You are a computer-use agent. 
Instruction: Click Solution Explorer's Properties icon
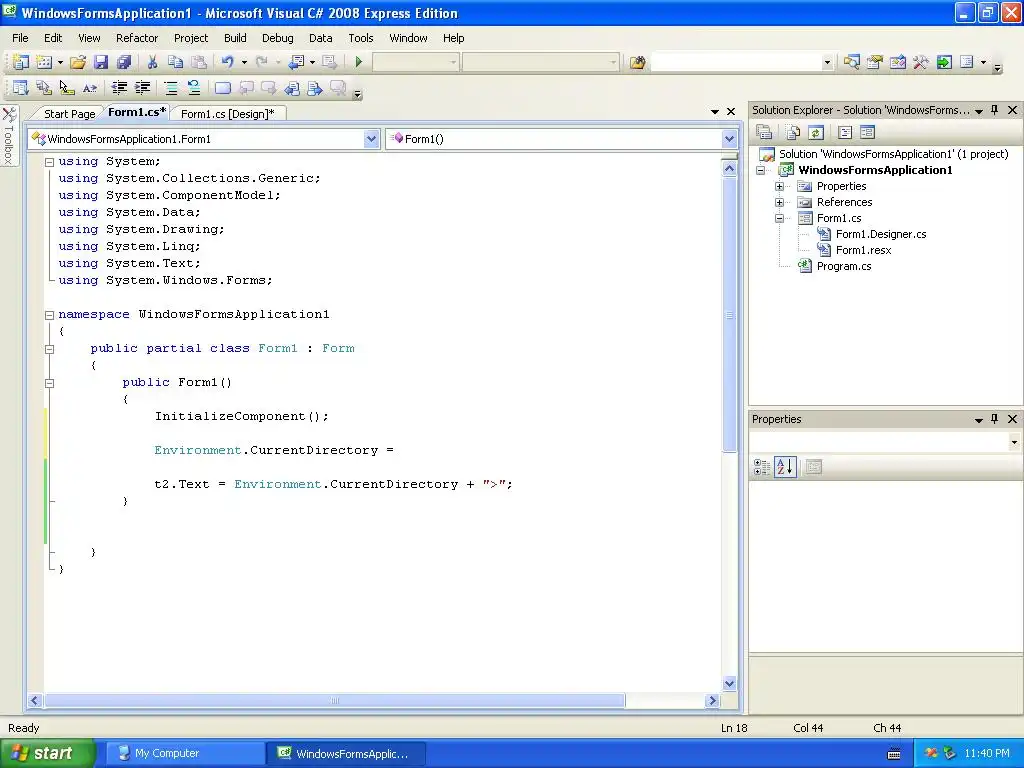click(x=764, y=133)
